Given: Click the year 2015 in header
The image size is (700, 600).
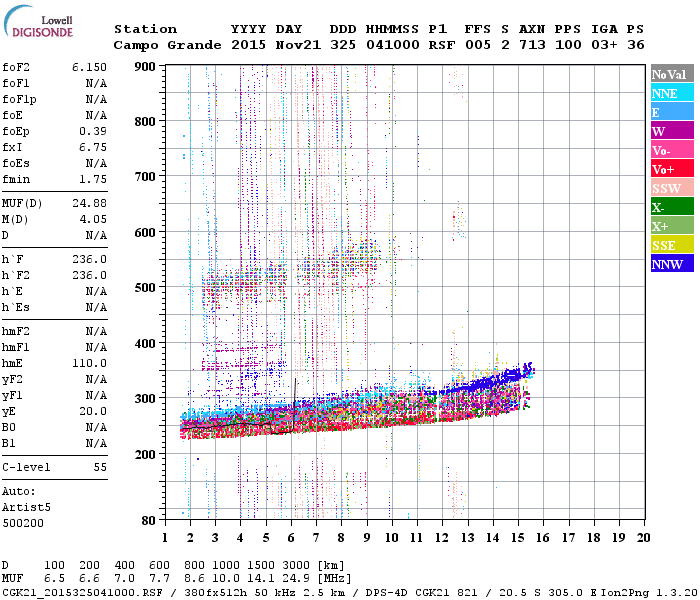Looking at the screenshot, I should click(x=248, y=45).
